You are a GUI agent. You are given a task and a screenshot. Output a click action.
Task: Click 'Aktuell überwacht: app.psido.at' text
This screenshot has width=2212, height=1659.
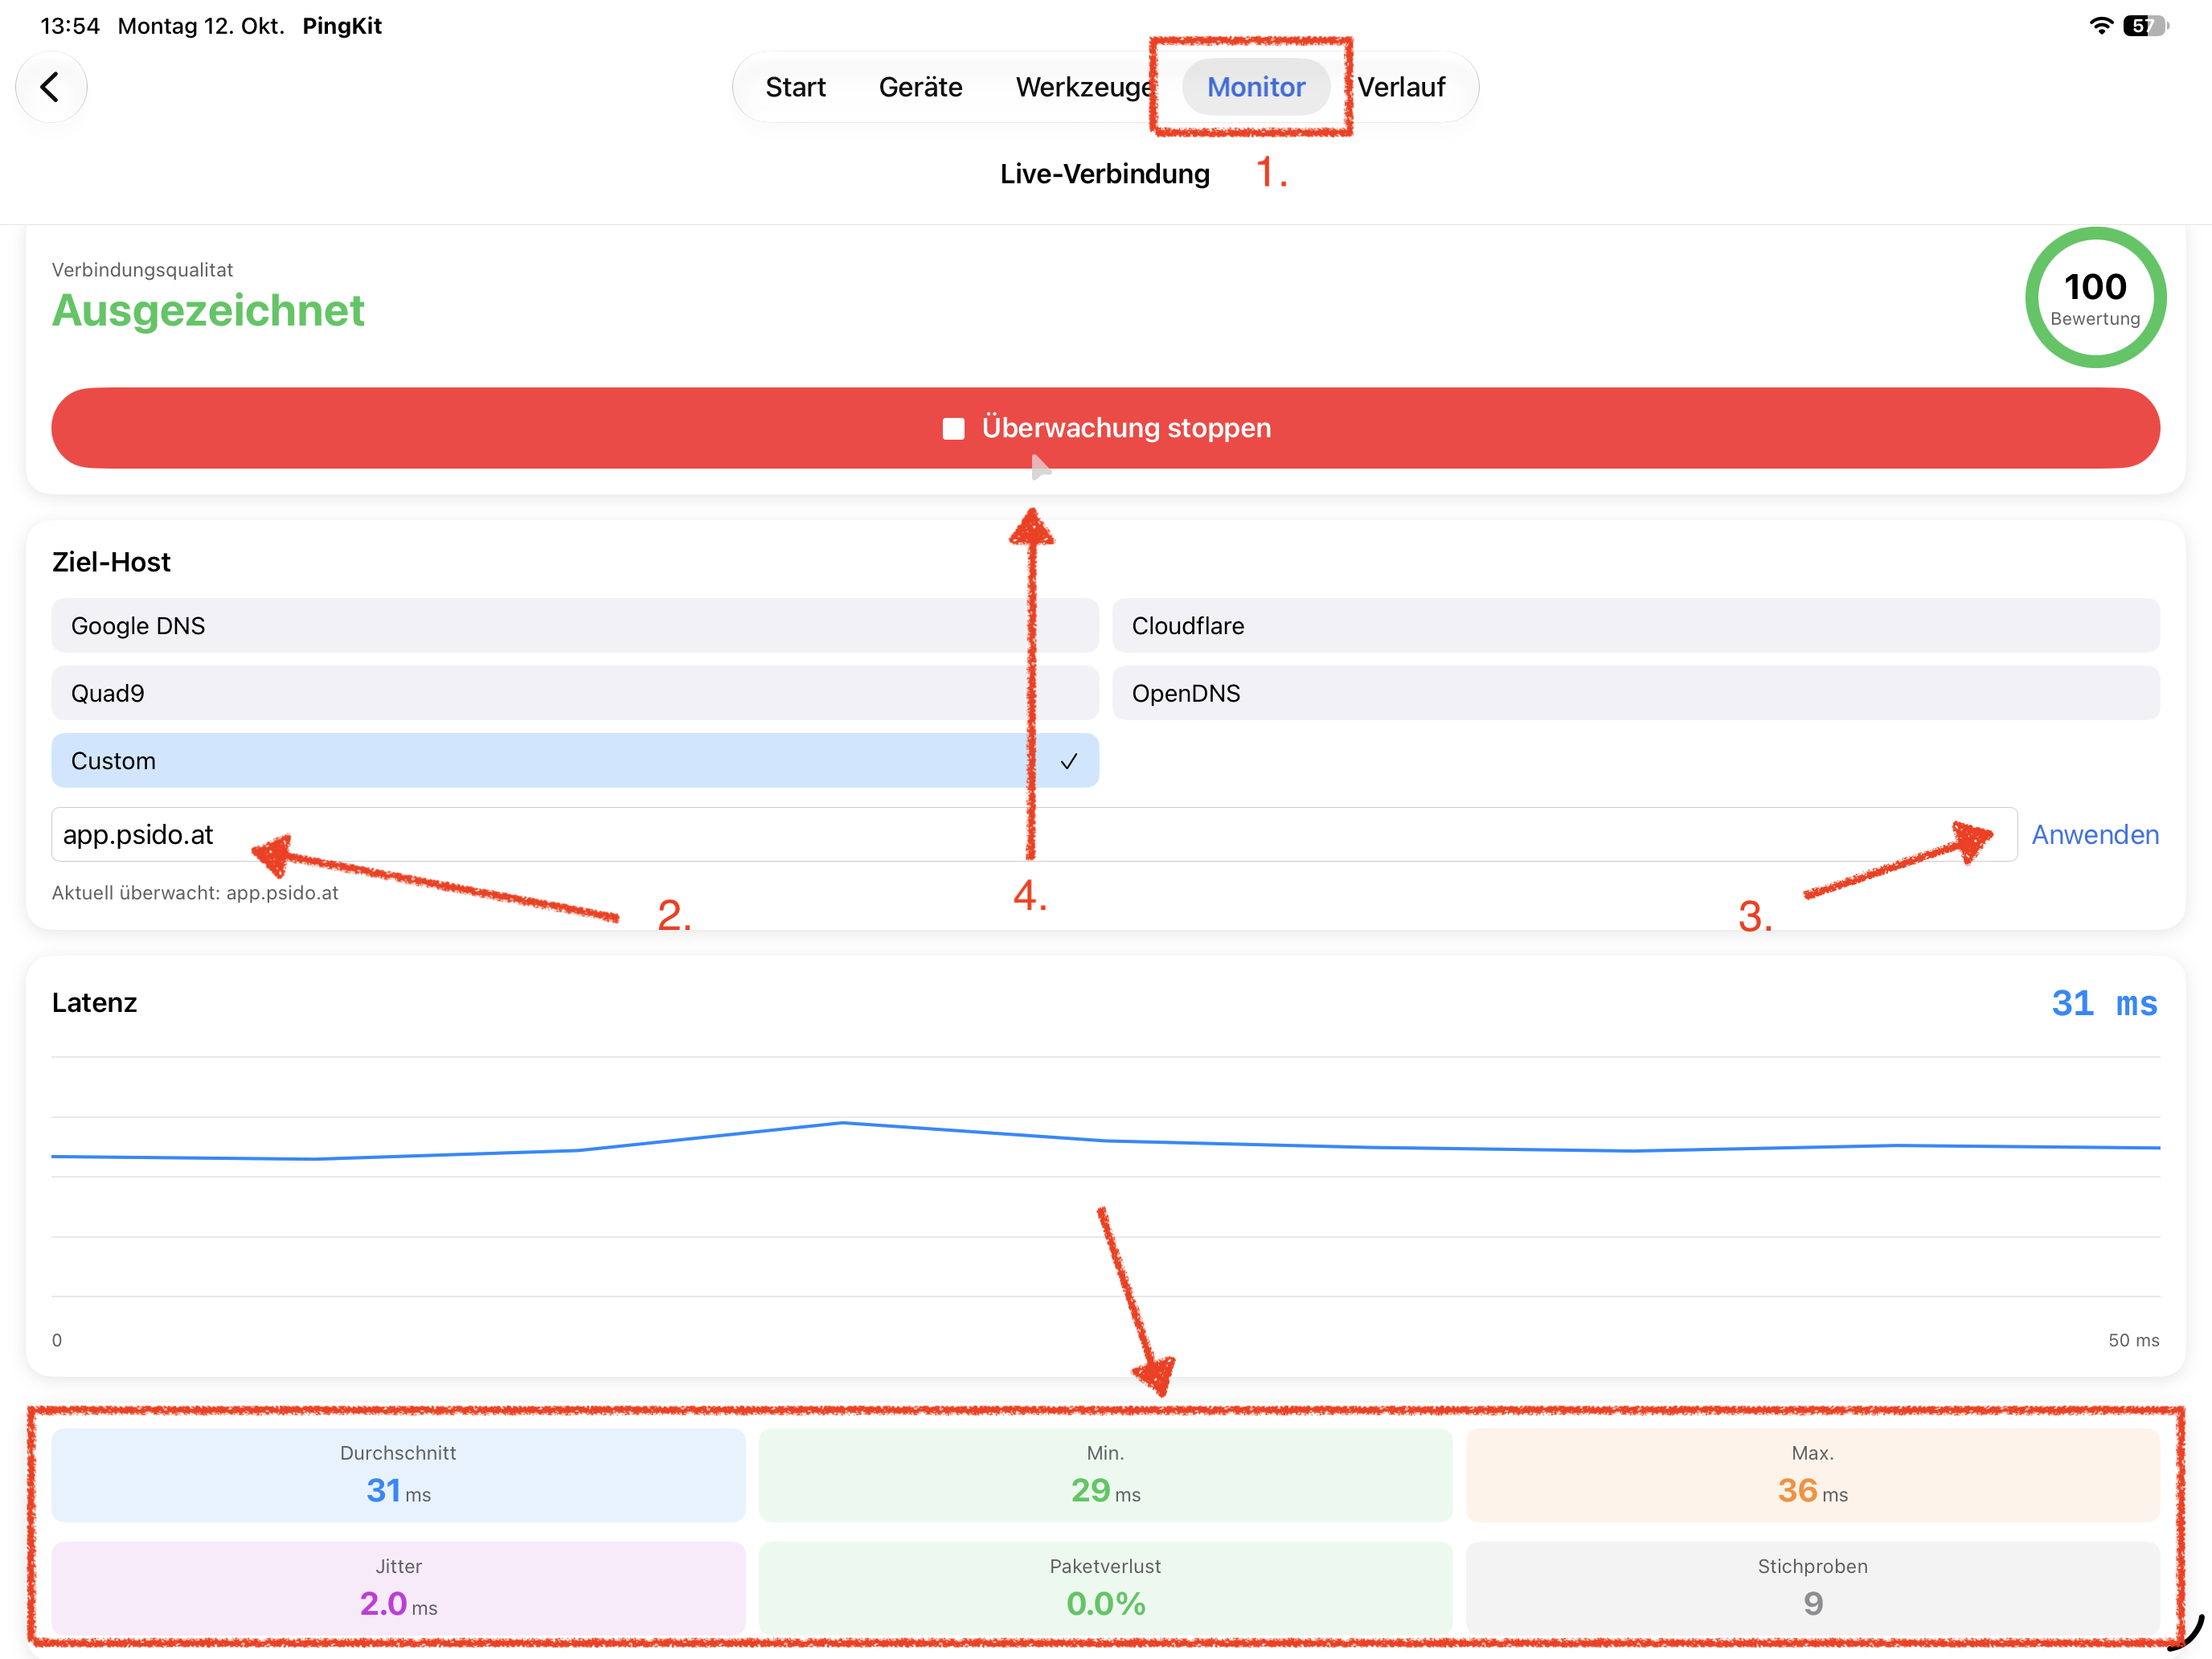coord(195,893)
